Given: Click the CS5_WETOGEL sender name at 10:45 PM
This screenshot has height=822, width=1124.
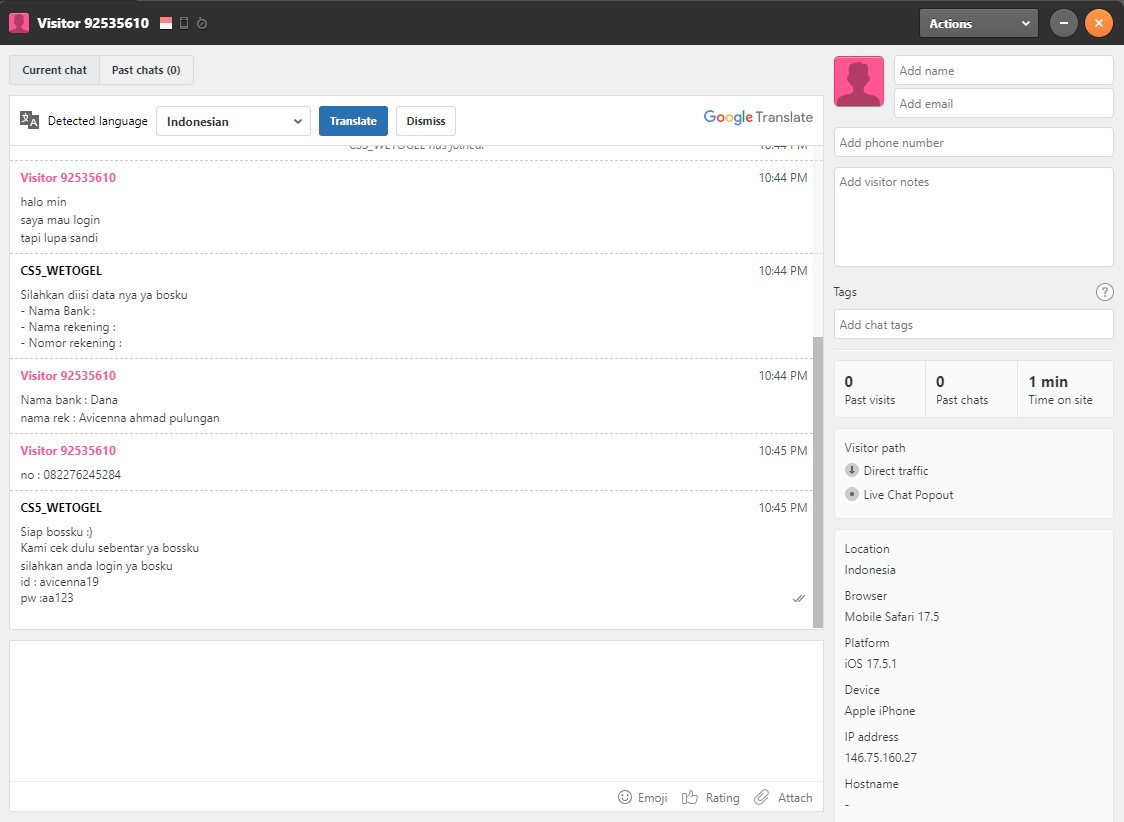Looking at the screenshot, I should [61, 507].
